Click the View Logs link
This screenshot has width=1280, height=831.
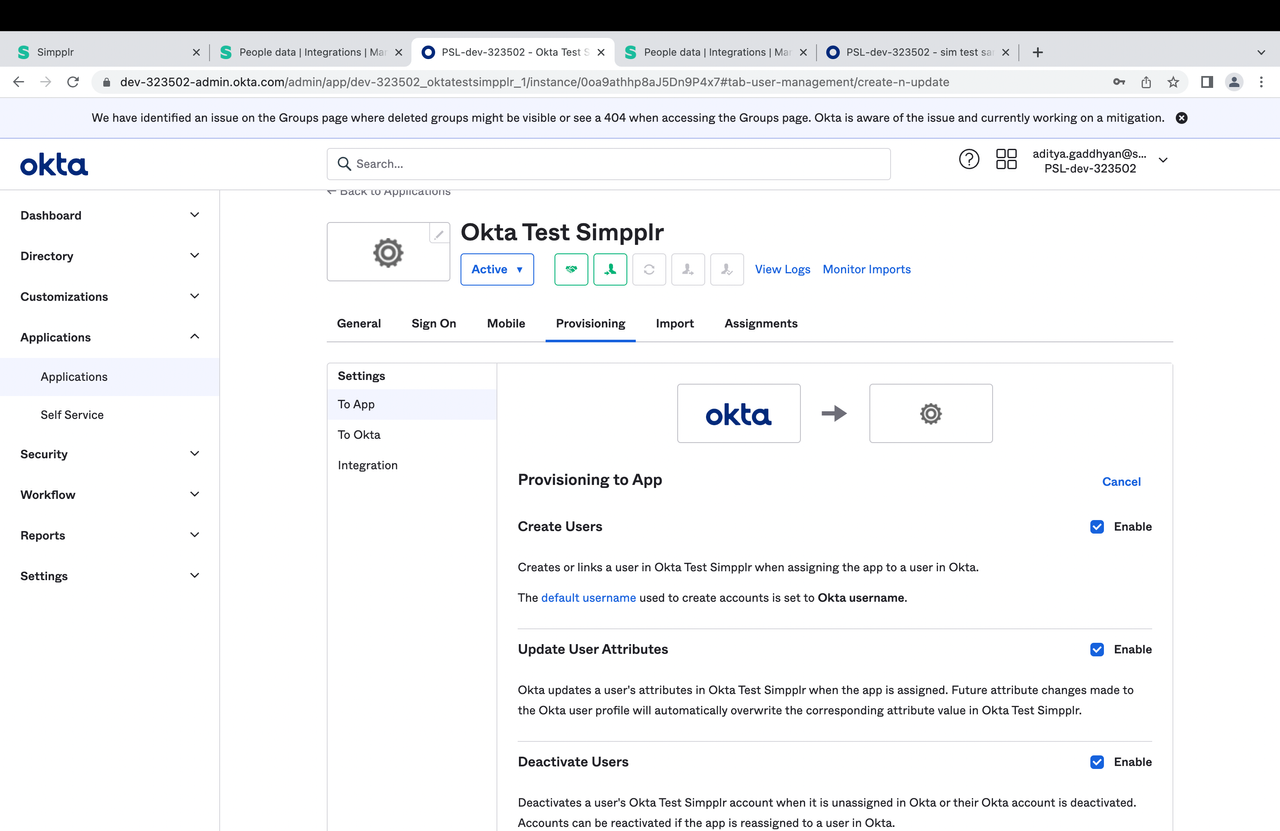[782, 269]
